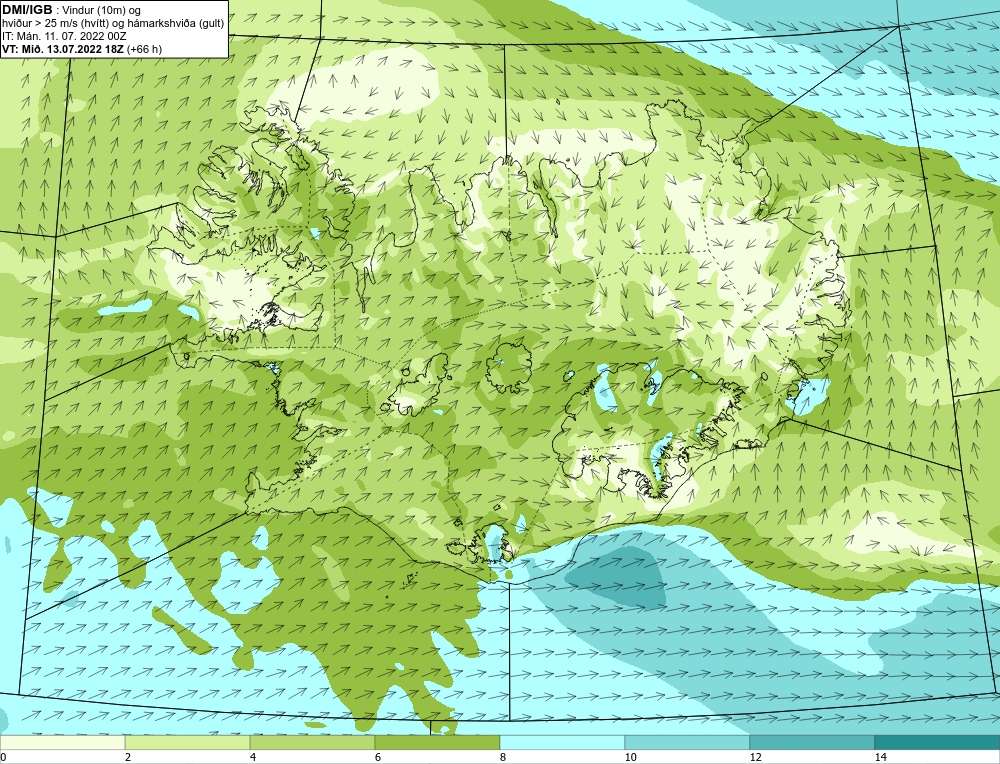
Task: Click the valid time line 'VT: Mið. 13.07.2022 18Z'
Action: coord(64,49)
